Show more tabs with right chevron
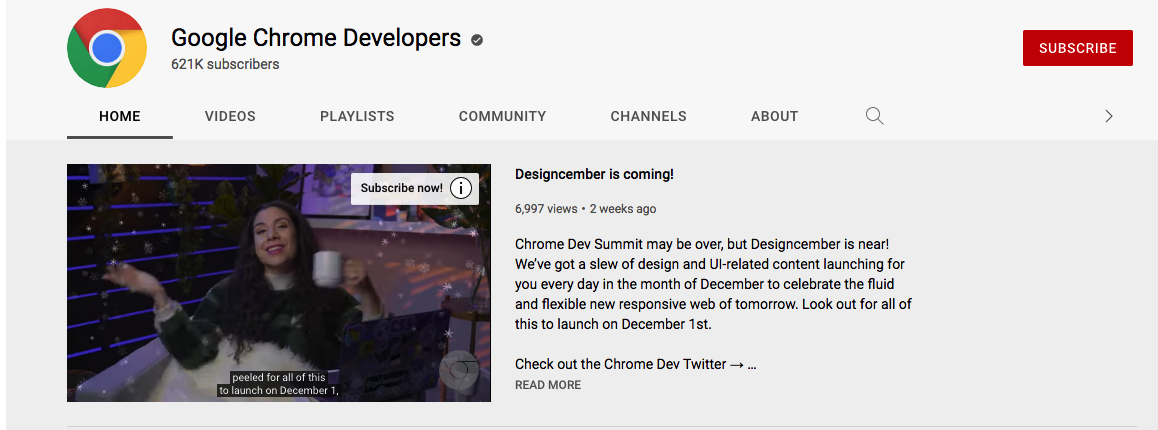Screen dimensions: 1158x430 1109,116
